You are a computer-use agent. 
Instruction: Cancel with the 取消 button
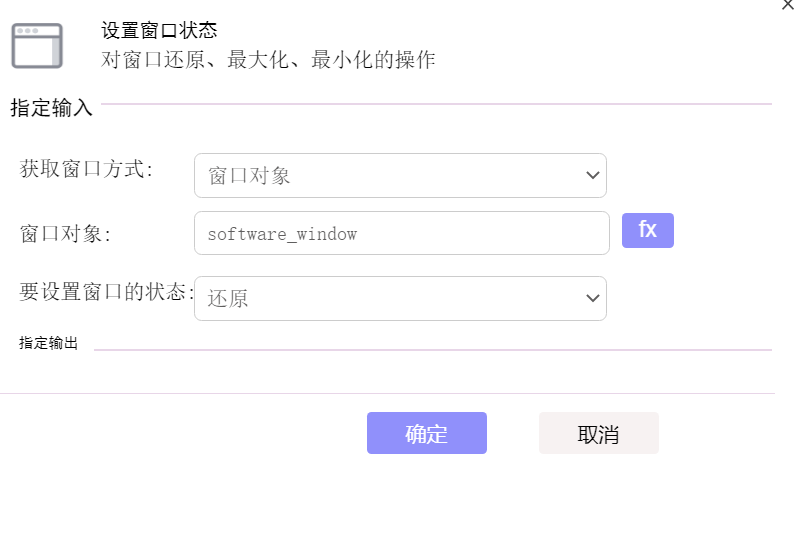coord(599,433)
